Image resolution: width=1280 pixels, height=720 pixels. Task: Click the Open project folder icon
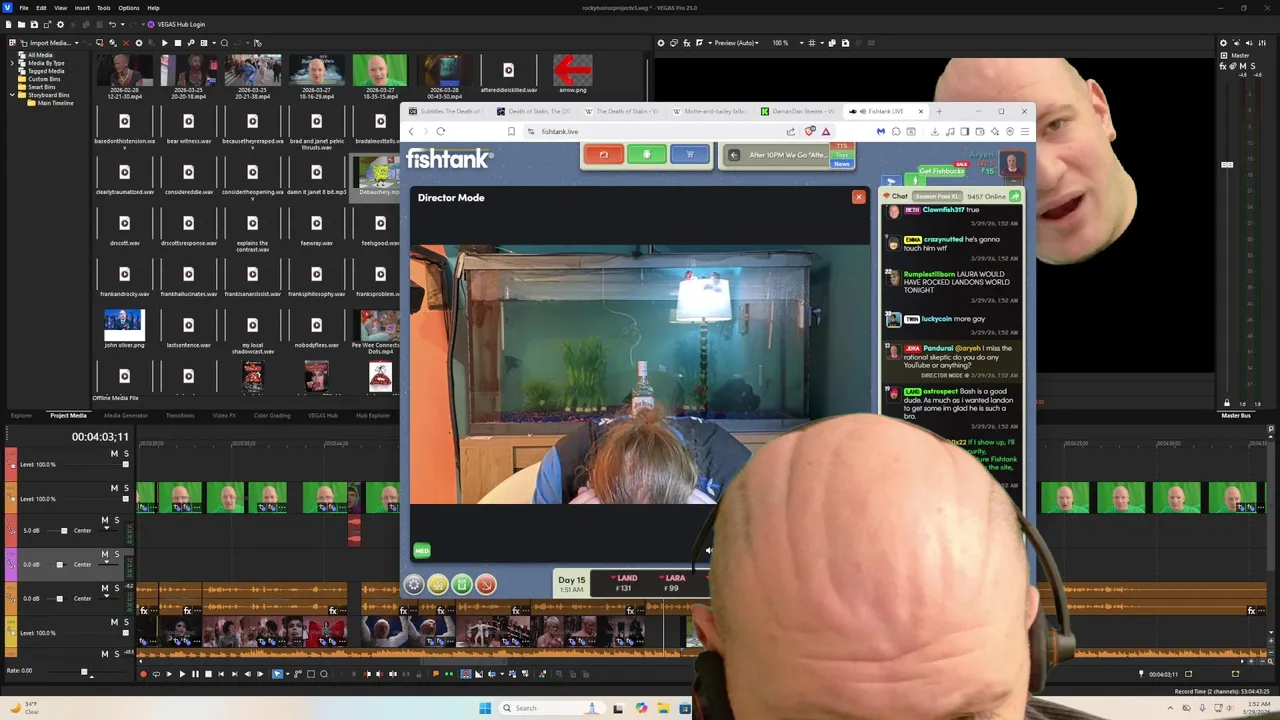click(x=21, y=24)
